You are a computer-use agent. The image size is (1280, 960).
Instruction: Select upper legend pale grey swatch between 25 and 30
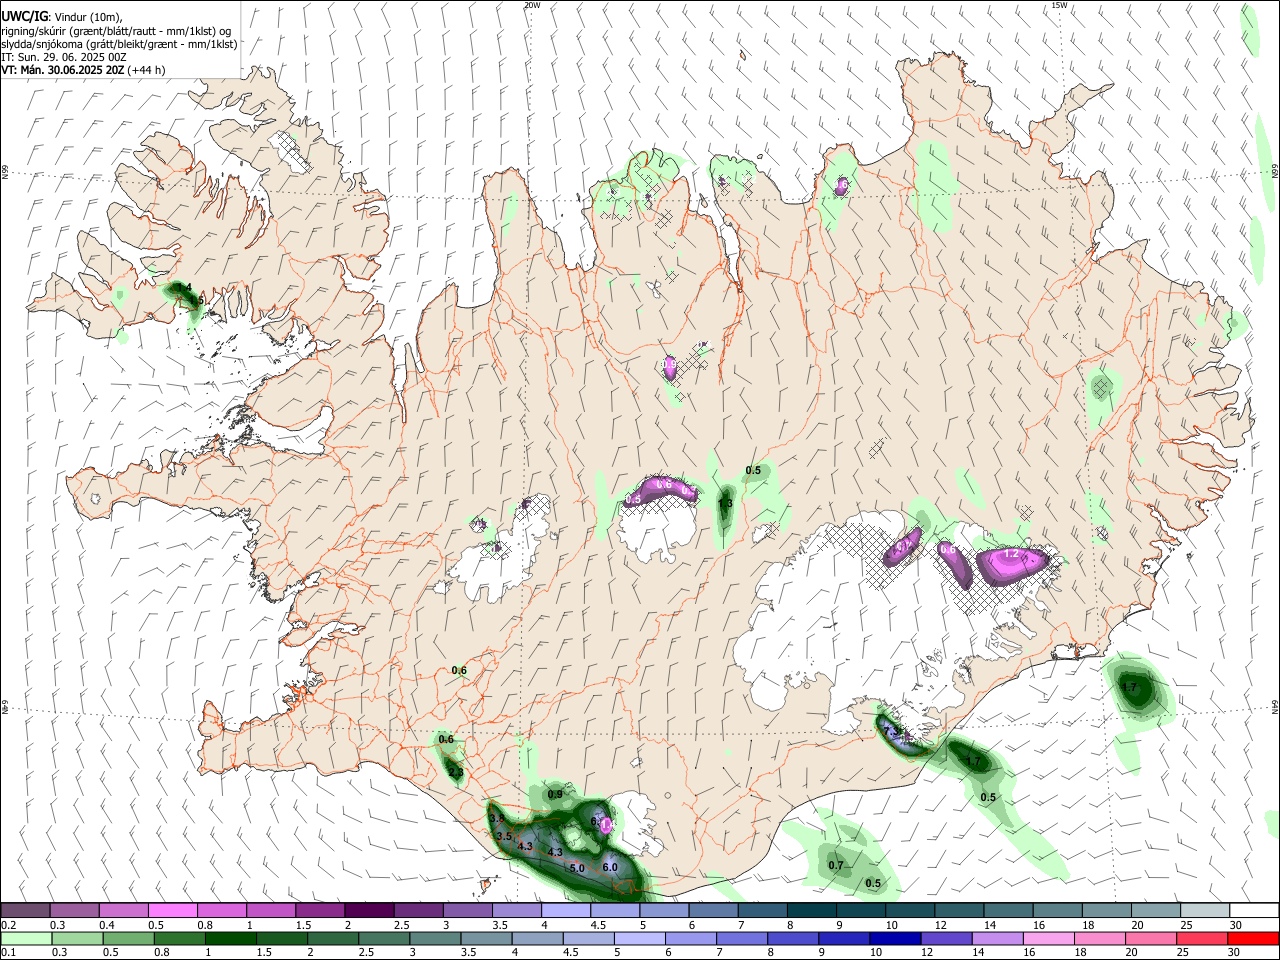(x=1206, y=911)
